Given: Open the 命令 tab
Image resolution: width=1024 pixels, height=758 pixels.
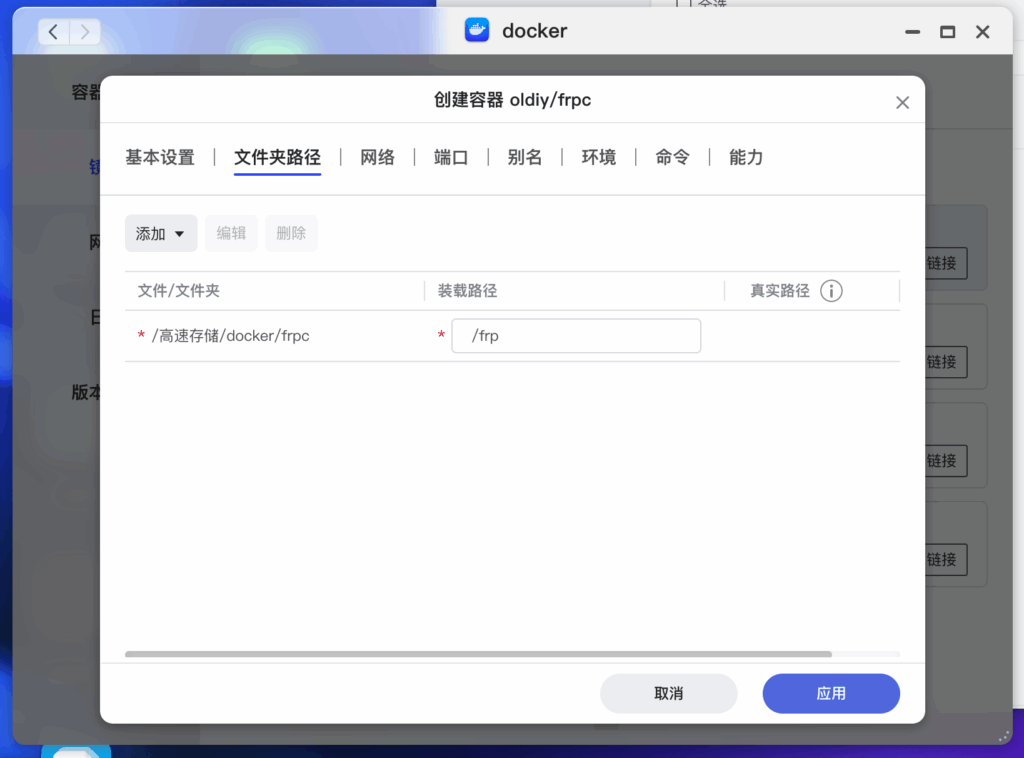Looking at the screenshot, I should pos(671,157).
